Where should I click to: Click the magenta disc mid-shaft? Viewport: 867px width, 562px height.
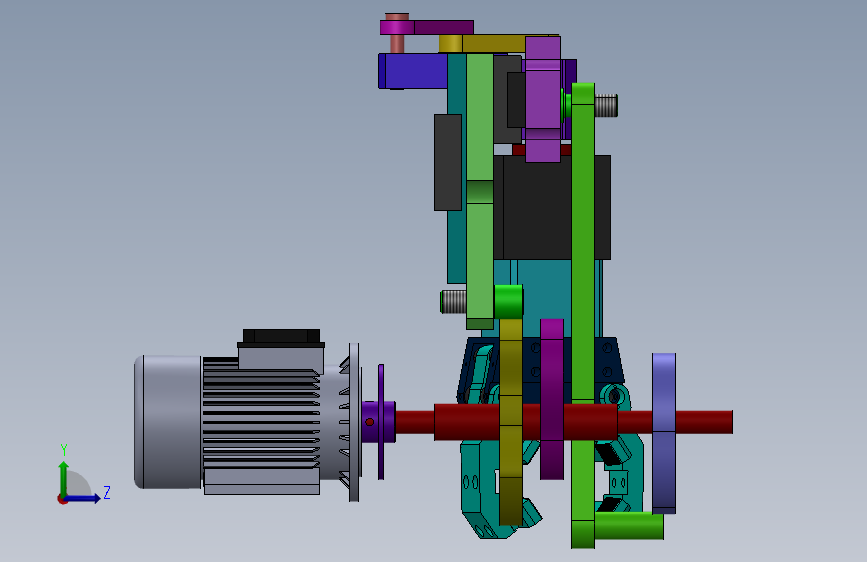click(552, 399)
